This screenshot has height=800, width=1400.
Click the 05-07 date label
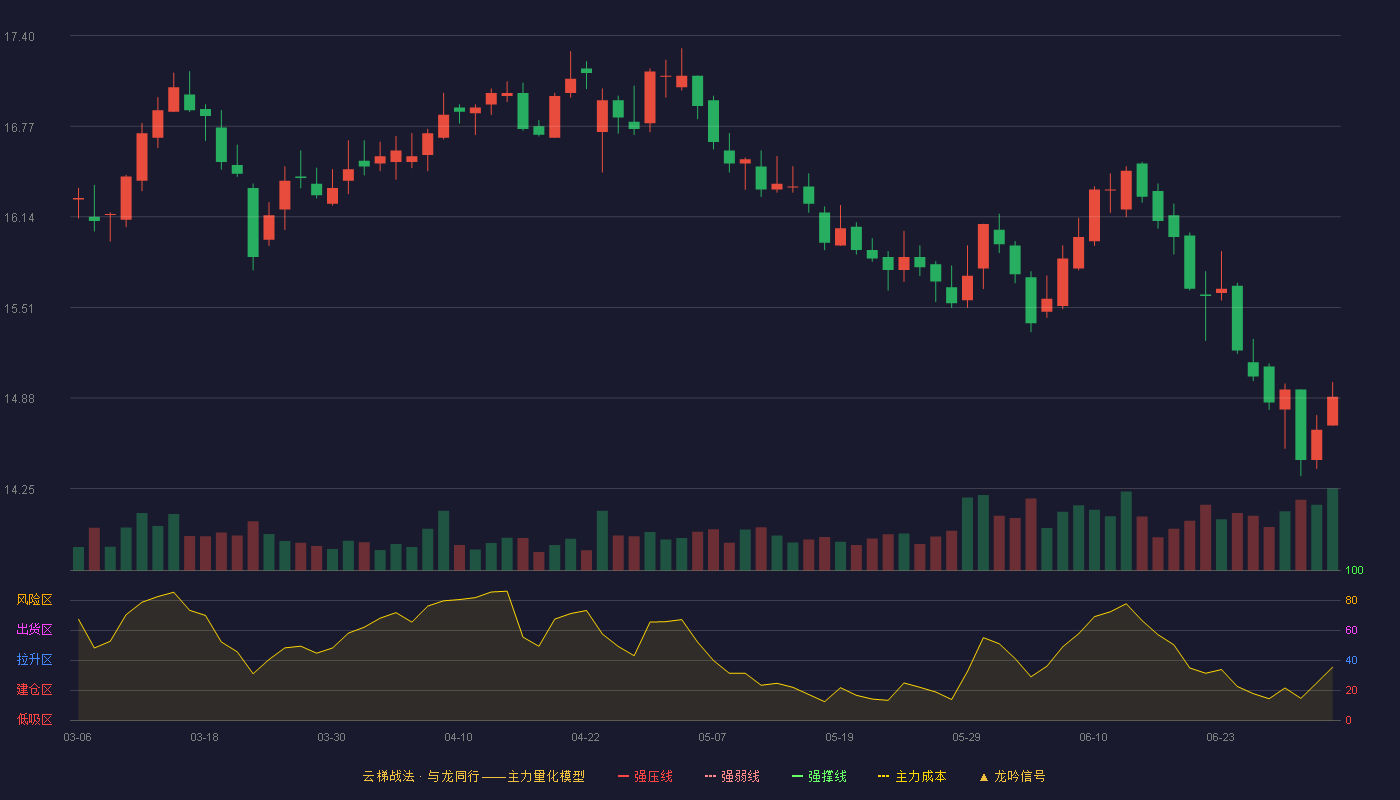point(712,737)
